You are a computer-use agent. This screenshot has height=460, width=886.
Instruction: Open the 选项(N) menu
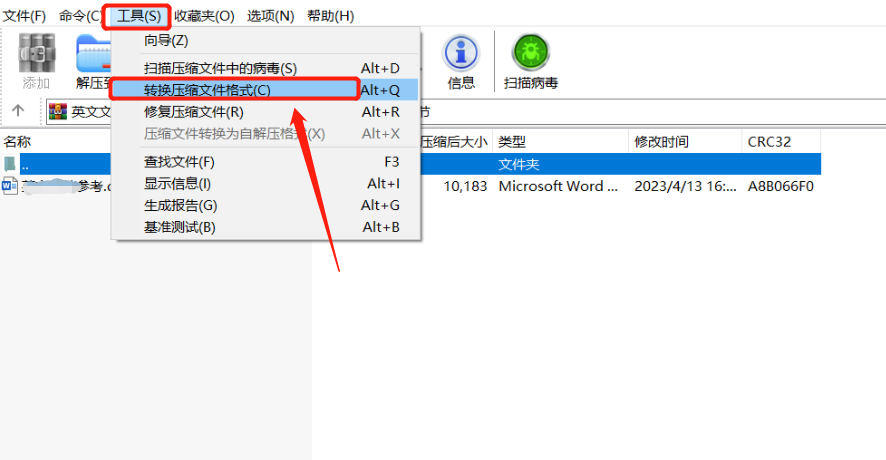coord(270,16)
